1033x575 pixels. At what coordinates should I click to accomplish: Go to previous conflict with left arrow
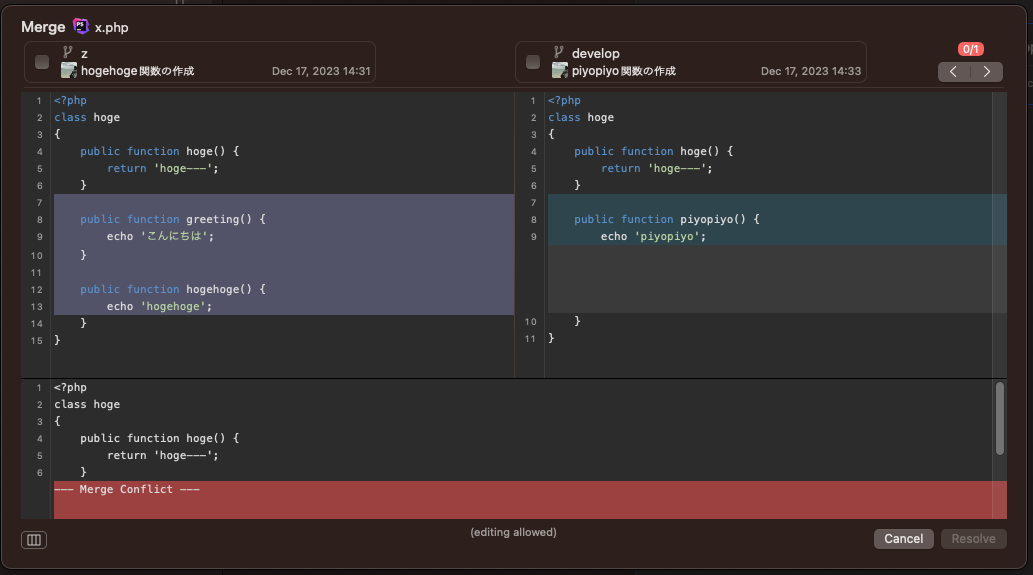pyautogui.click(x=954, y=72)
